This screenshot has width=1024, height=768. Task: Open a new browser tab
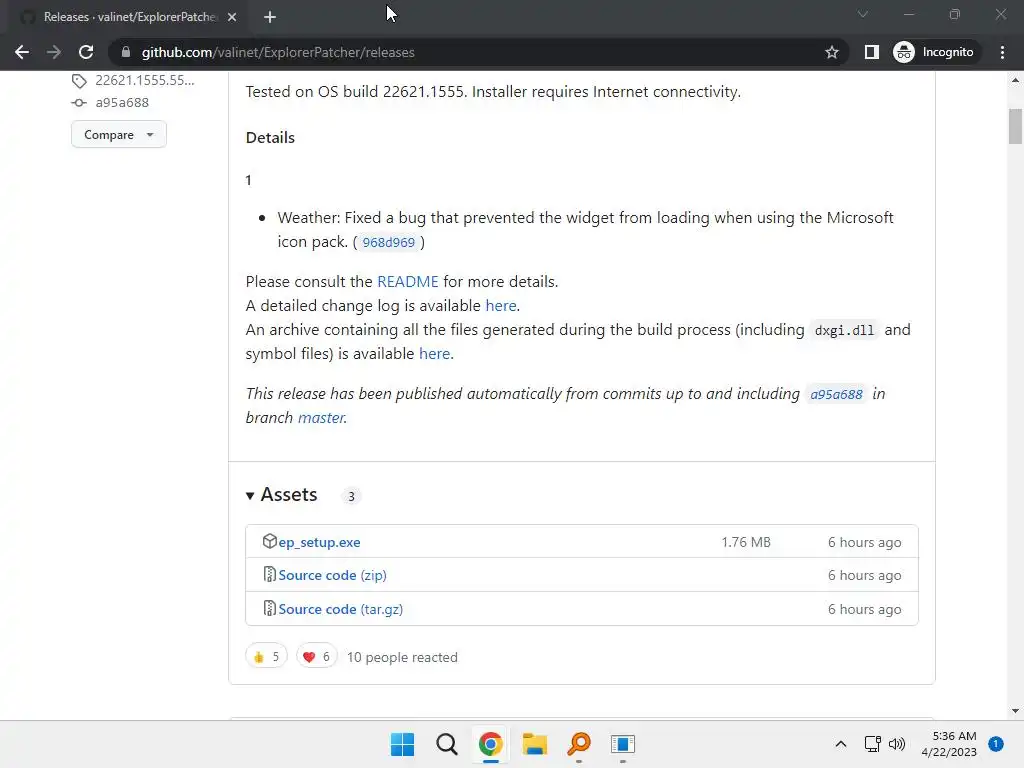270,17
